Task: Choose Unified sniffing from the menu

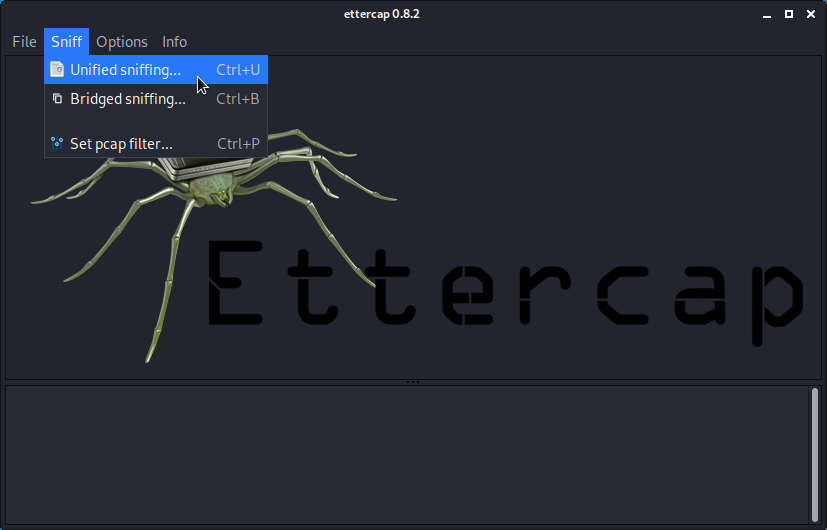Action: (x=156, y=70)
